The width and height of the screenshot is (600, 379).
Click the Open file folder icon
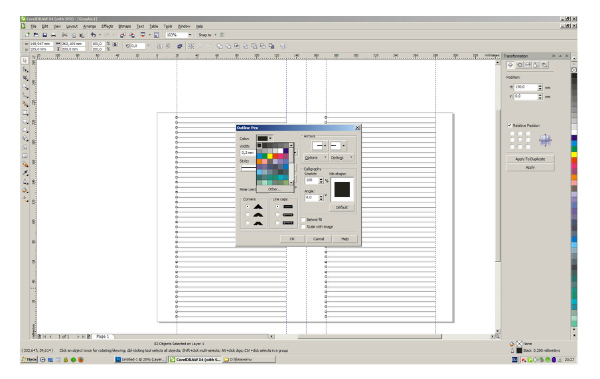click(x=36, y=35)
